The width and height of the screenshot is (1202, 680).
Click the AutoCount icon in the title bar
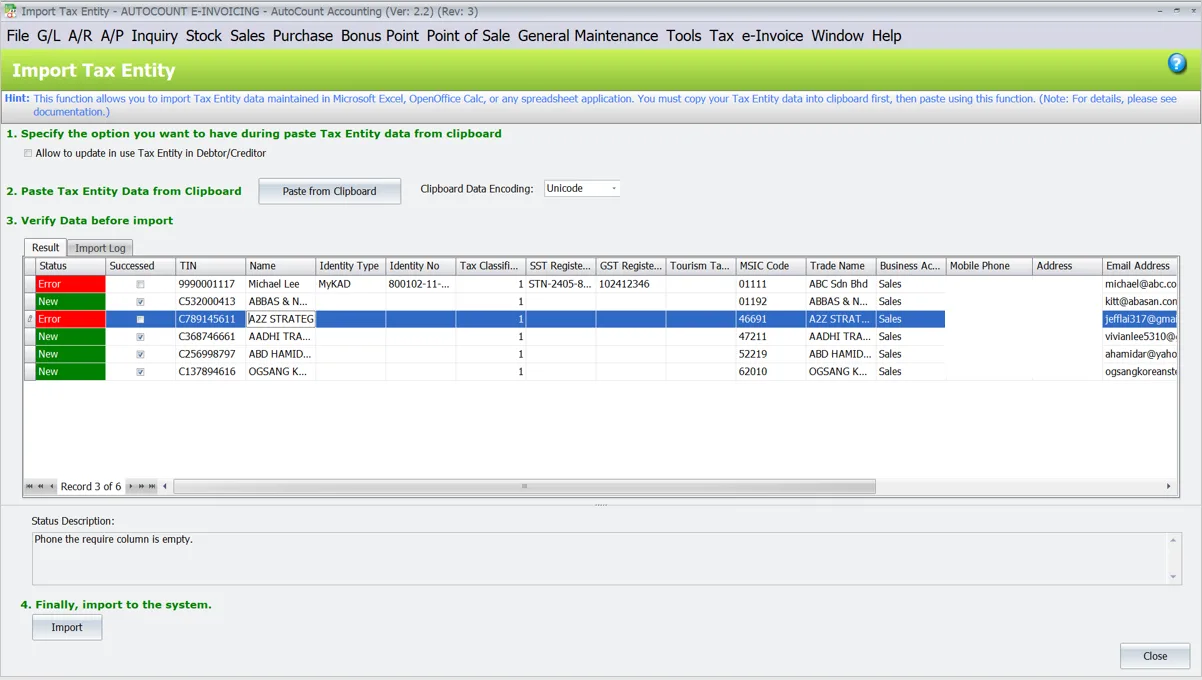pos(9,10)
